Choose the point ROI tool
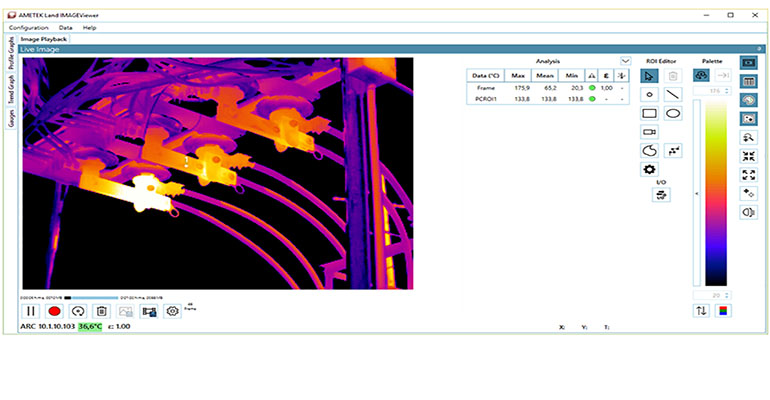This screenshot has width=770, height=400. coord(649,95)
